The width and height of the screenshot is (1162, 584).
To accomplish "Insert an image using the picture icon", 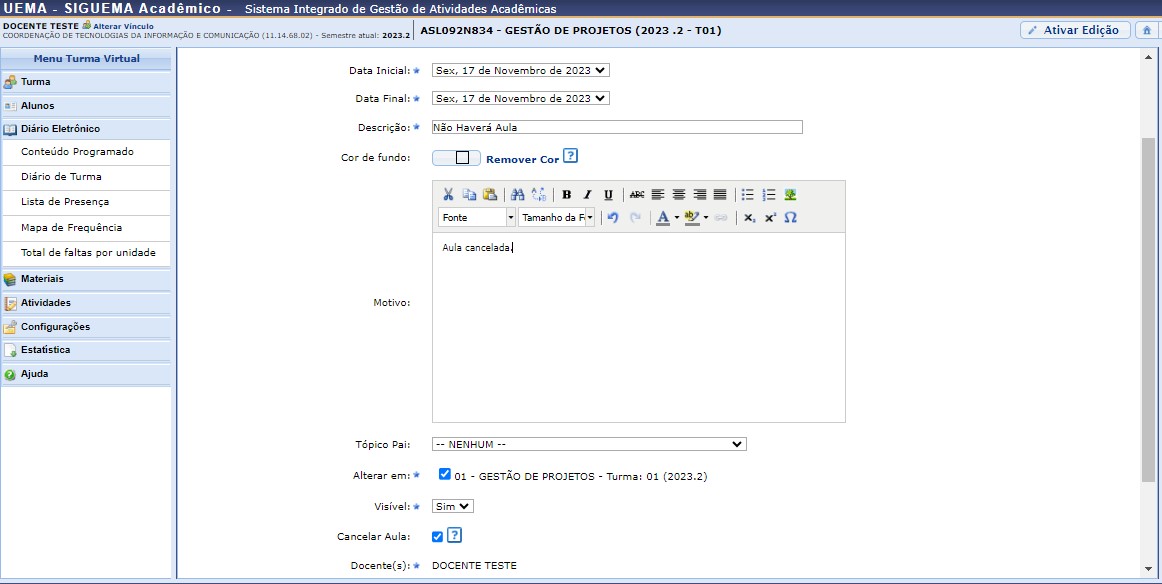I will 790,195.
